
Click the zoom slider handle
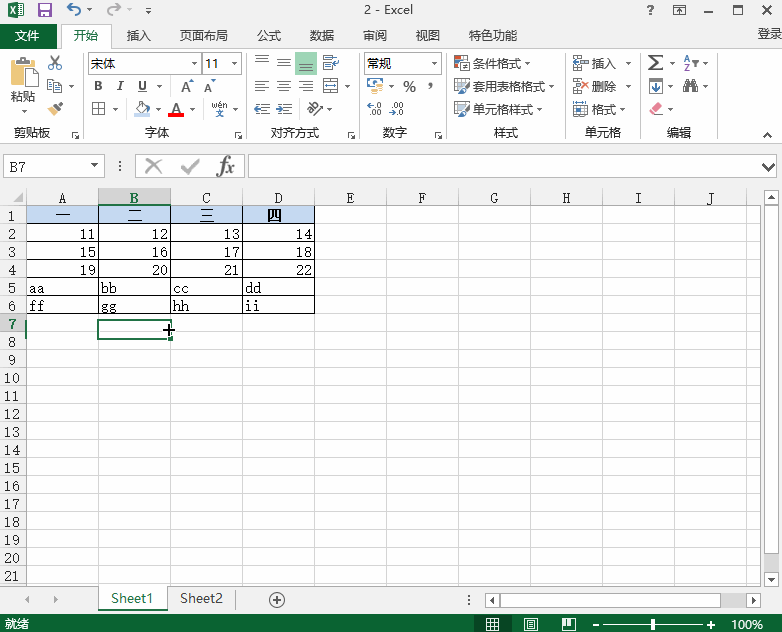[653, 624]
